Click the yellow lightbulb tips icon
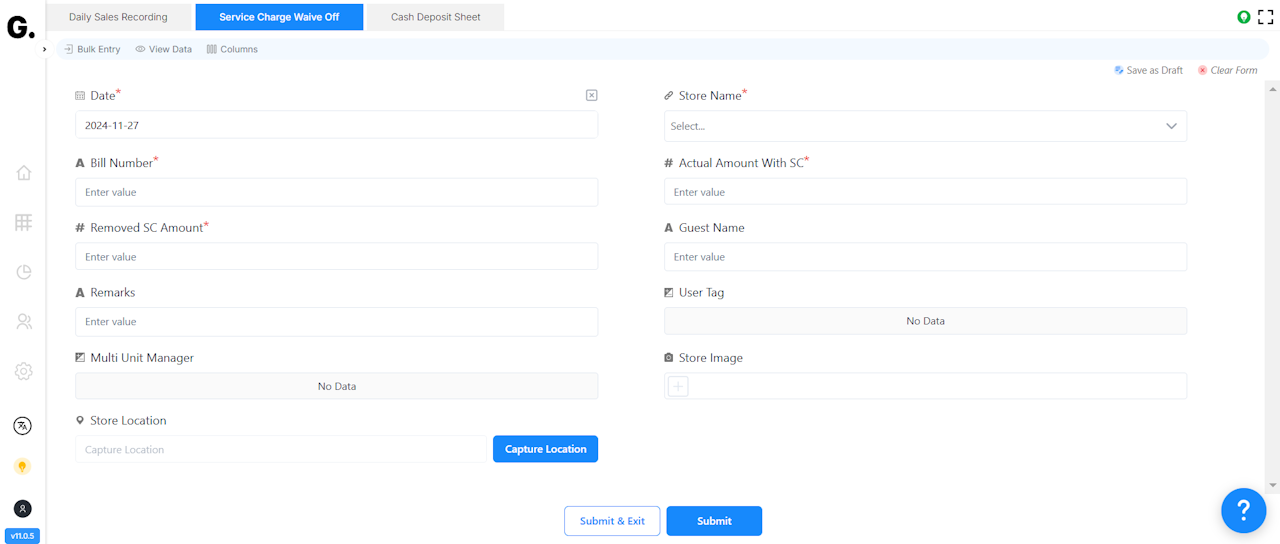This screenshot has width=1280, height=544. coord(23,466)
